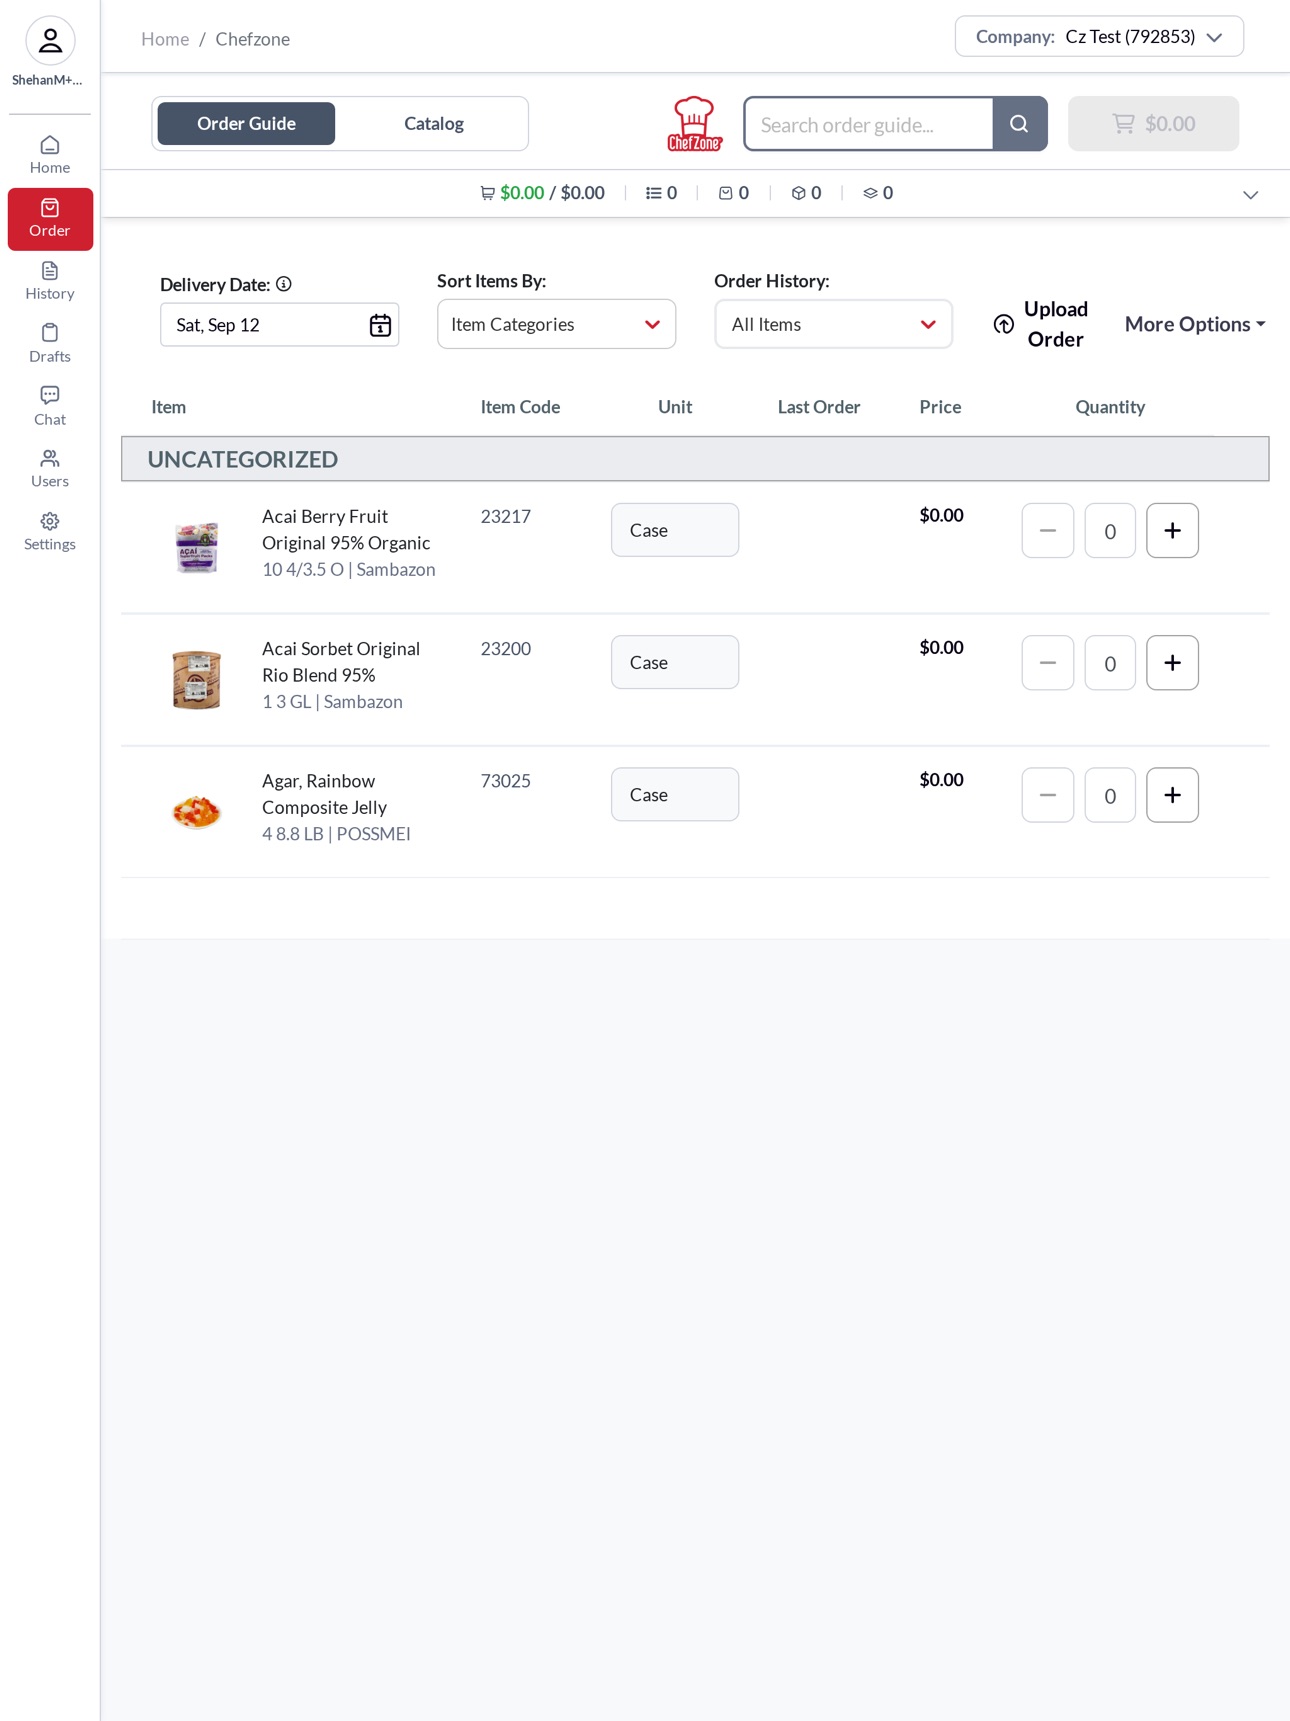Click the Acai Berry Fruit product thumbnail
Screen dimensions: 1290x1721
[197, 547]
